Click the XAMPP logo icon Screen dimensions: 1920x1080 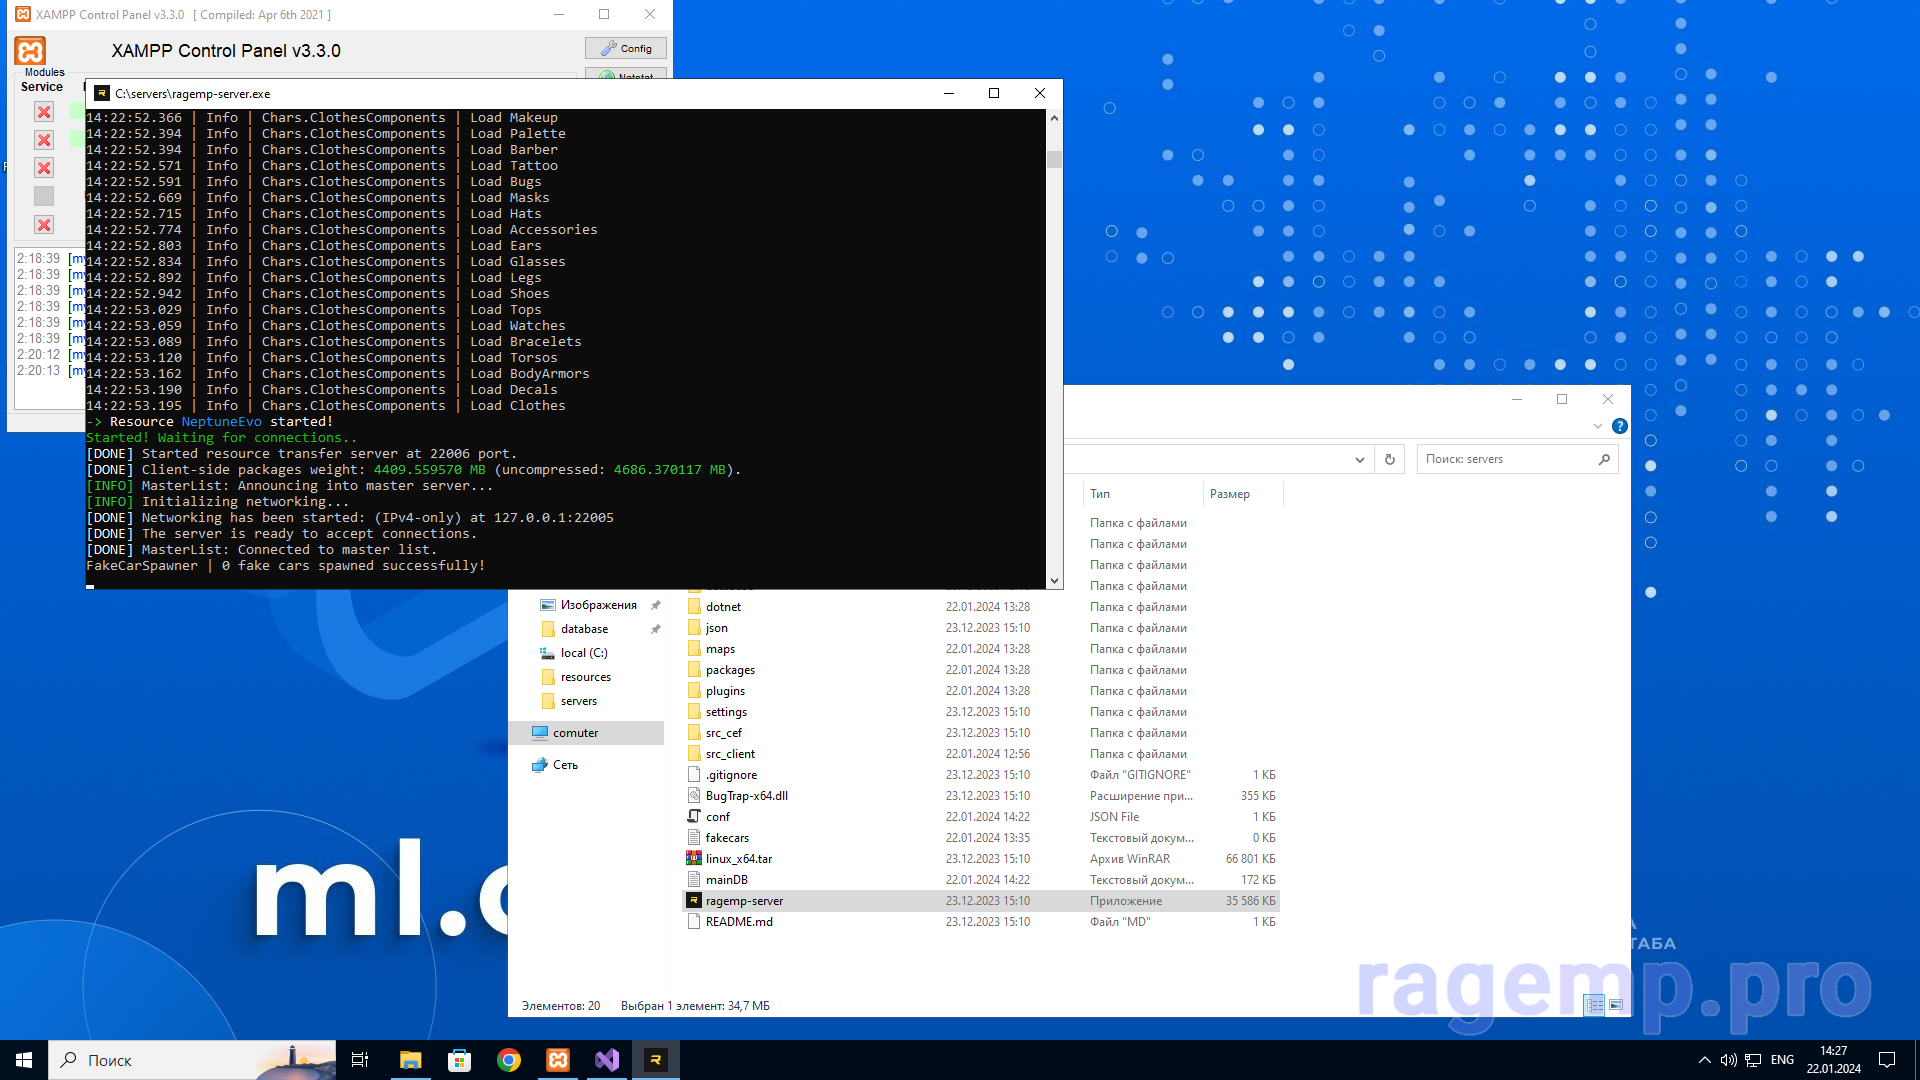coord(30,51)
